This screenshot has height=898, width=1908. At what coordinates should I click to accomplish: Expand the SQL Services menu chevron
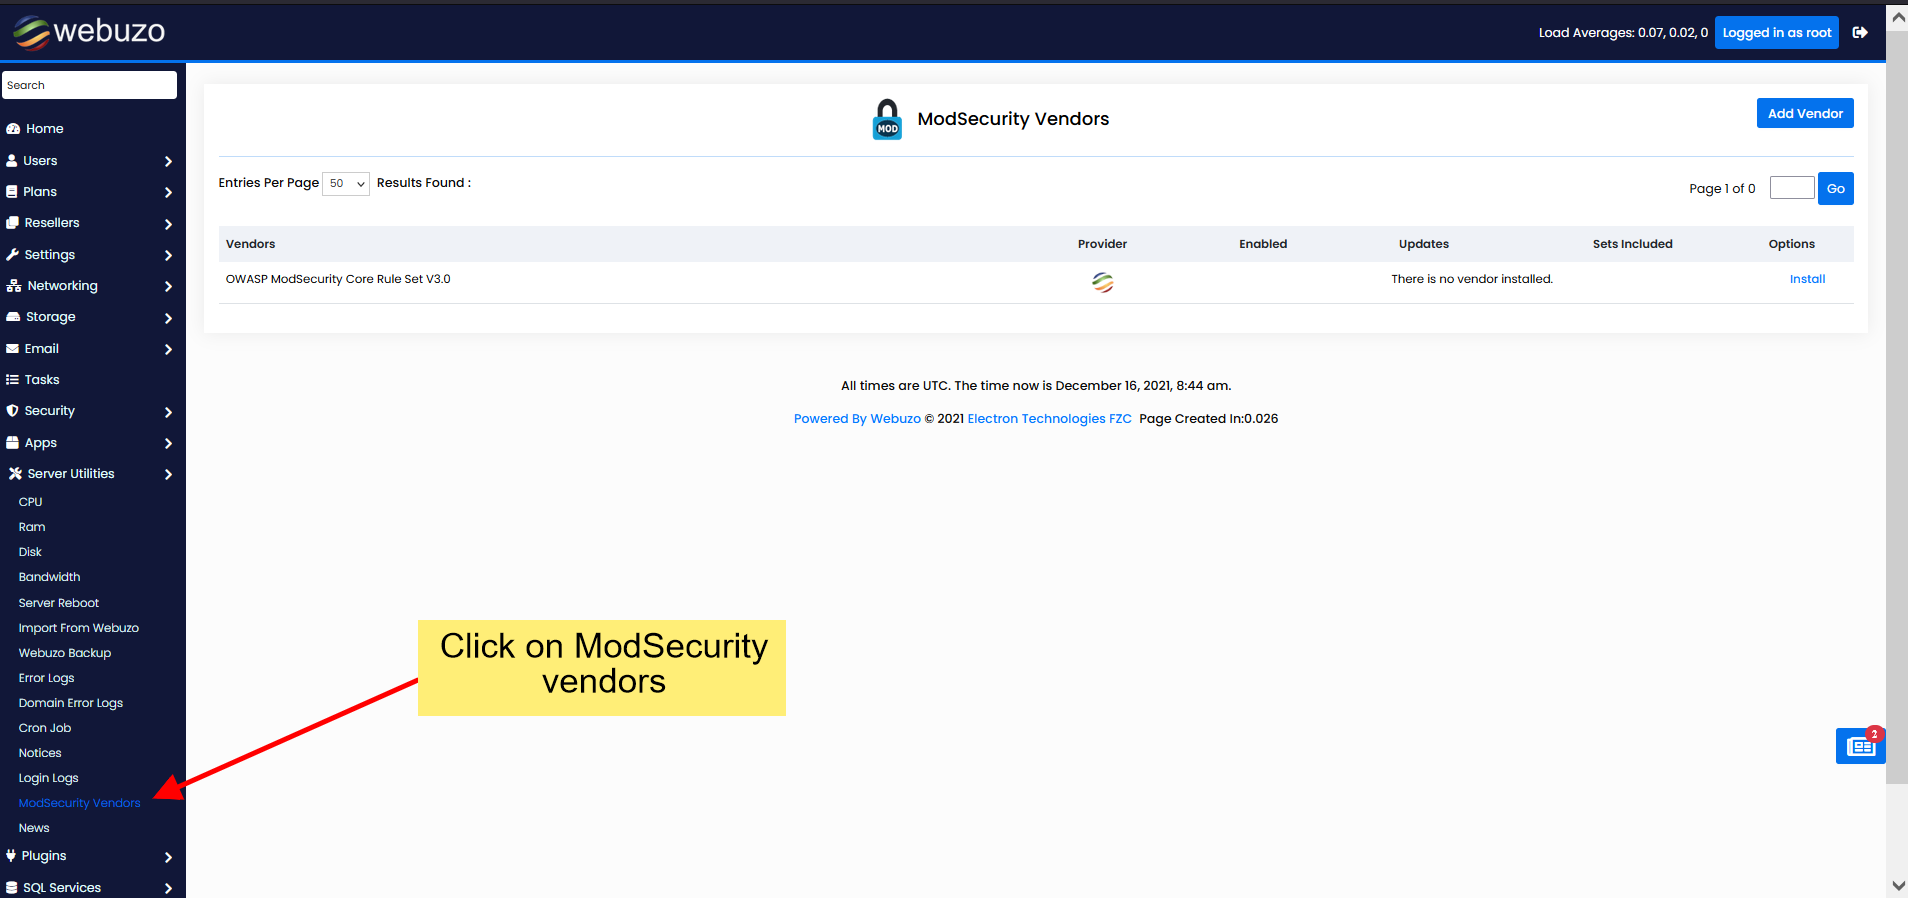coord(168,888)
